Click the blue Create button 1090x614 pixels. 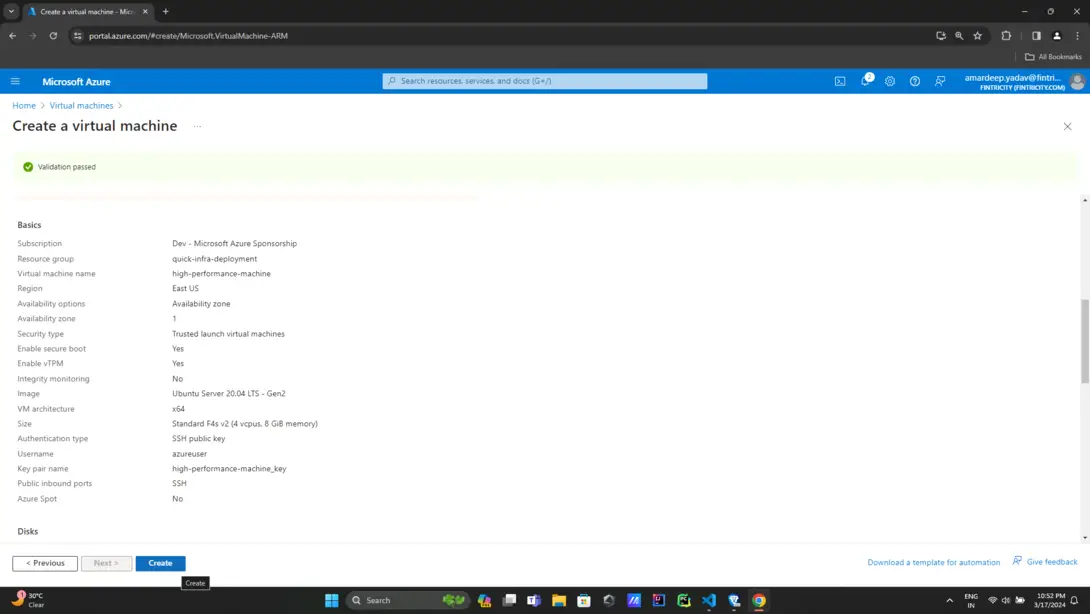click(161, 563)
